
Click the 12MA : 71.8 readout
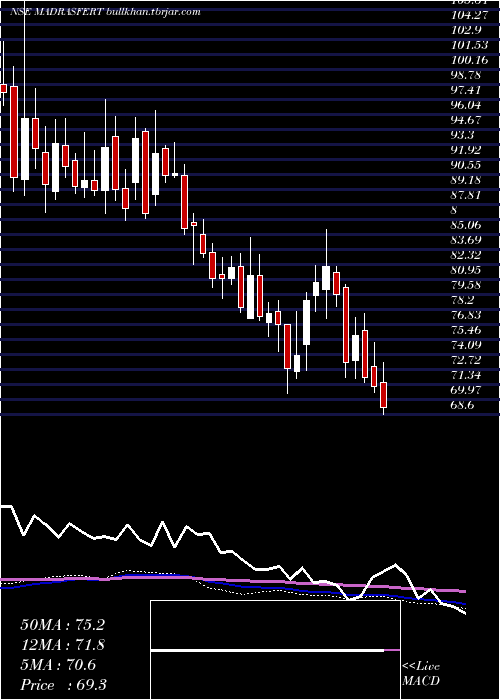click(62, 645)
